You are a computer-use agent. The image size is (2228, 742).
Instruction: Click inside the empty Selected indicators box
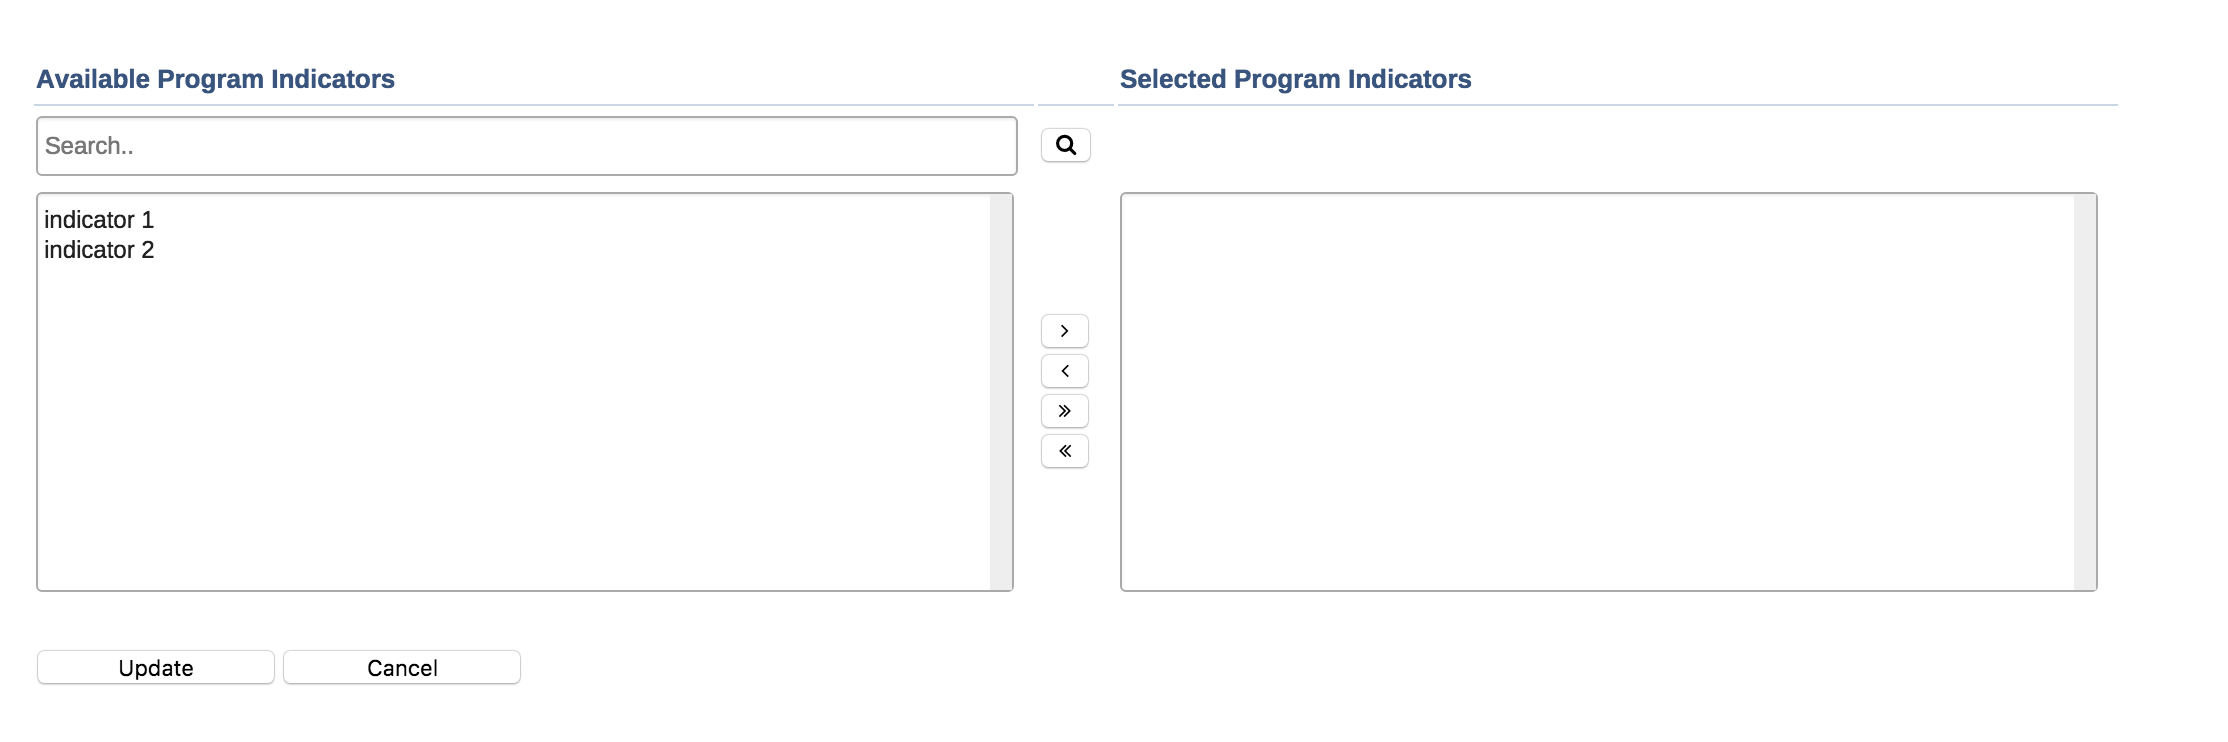coord(1596,392)
